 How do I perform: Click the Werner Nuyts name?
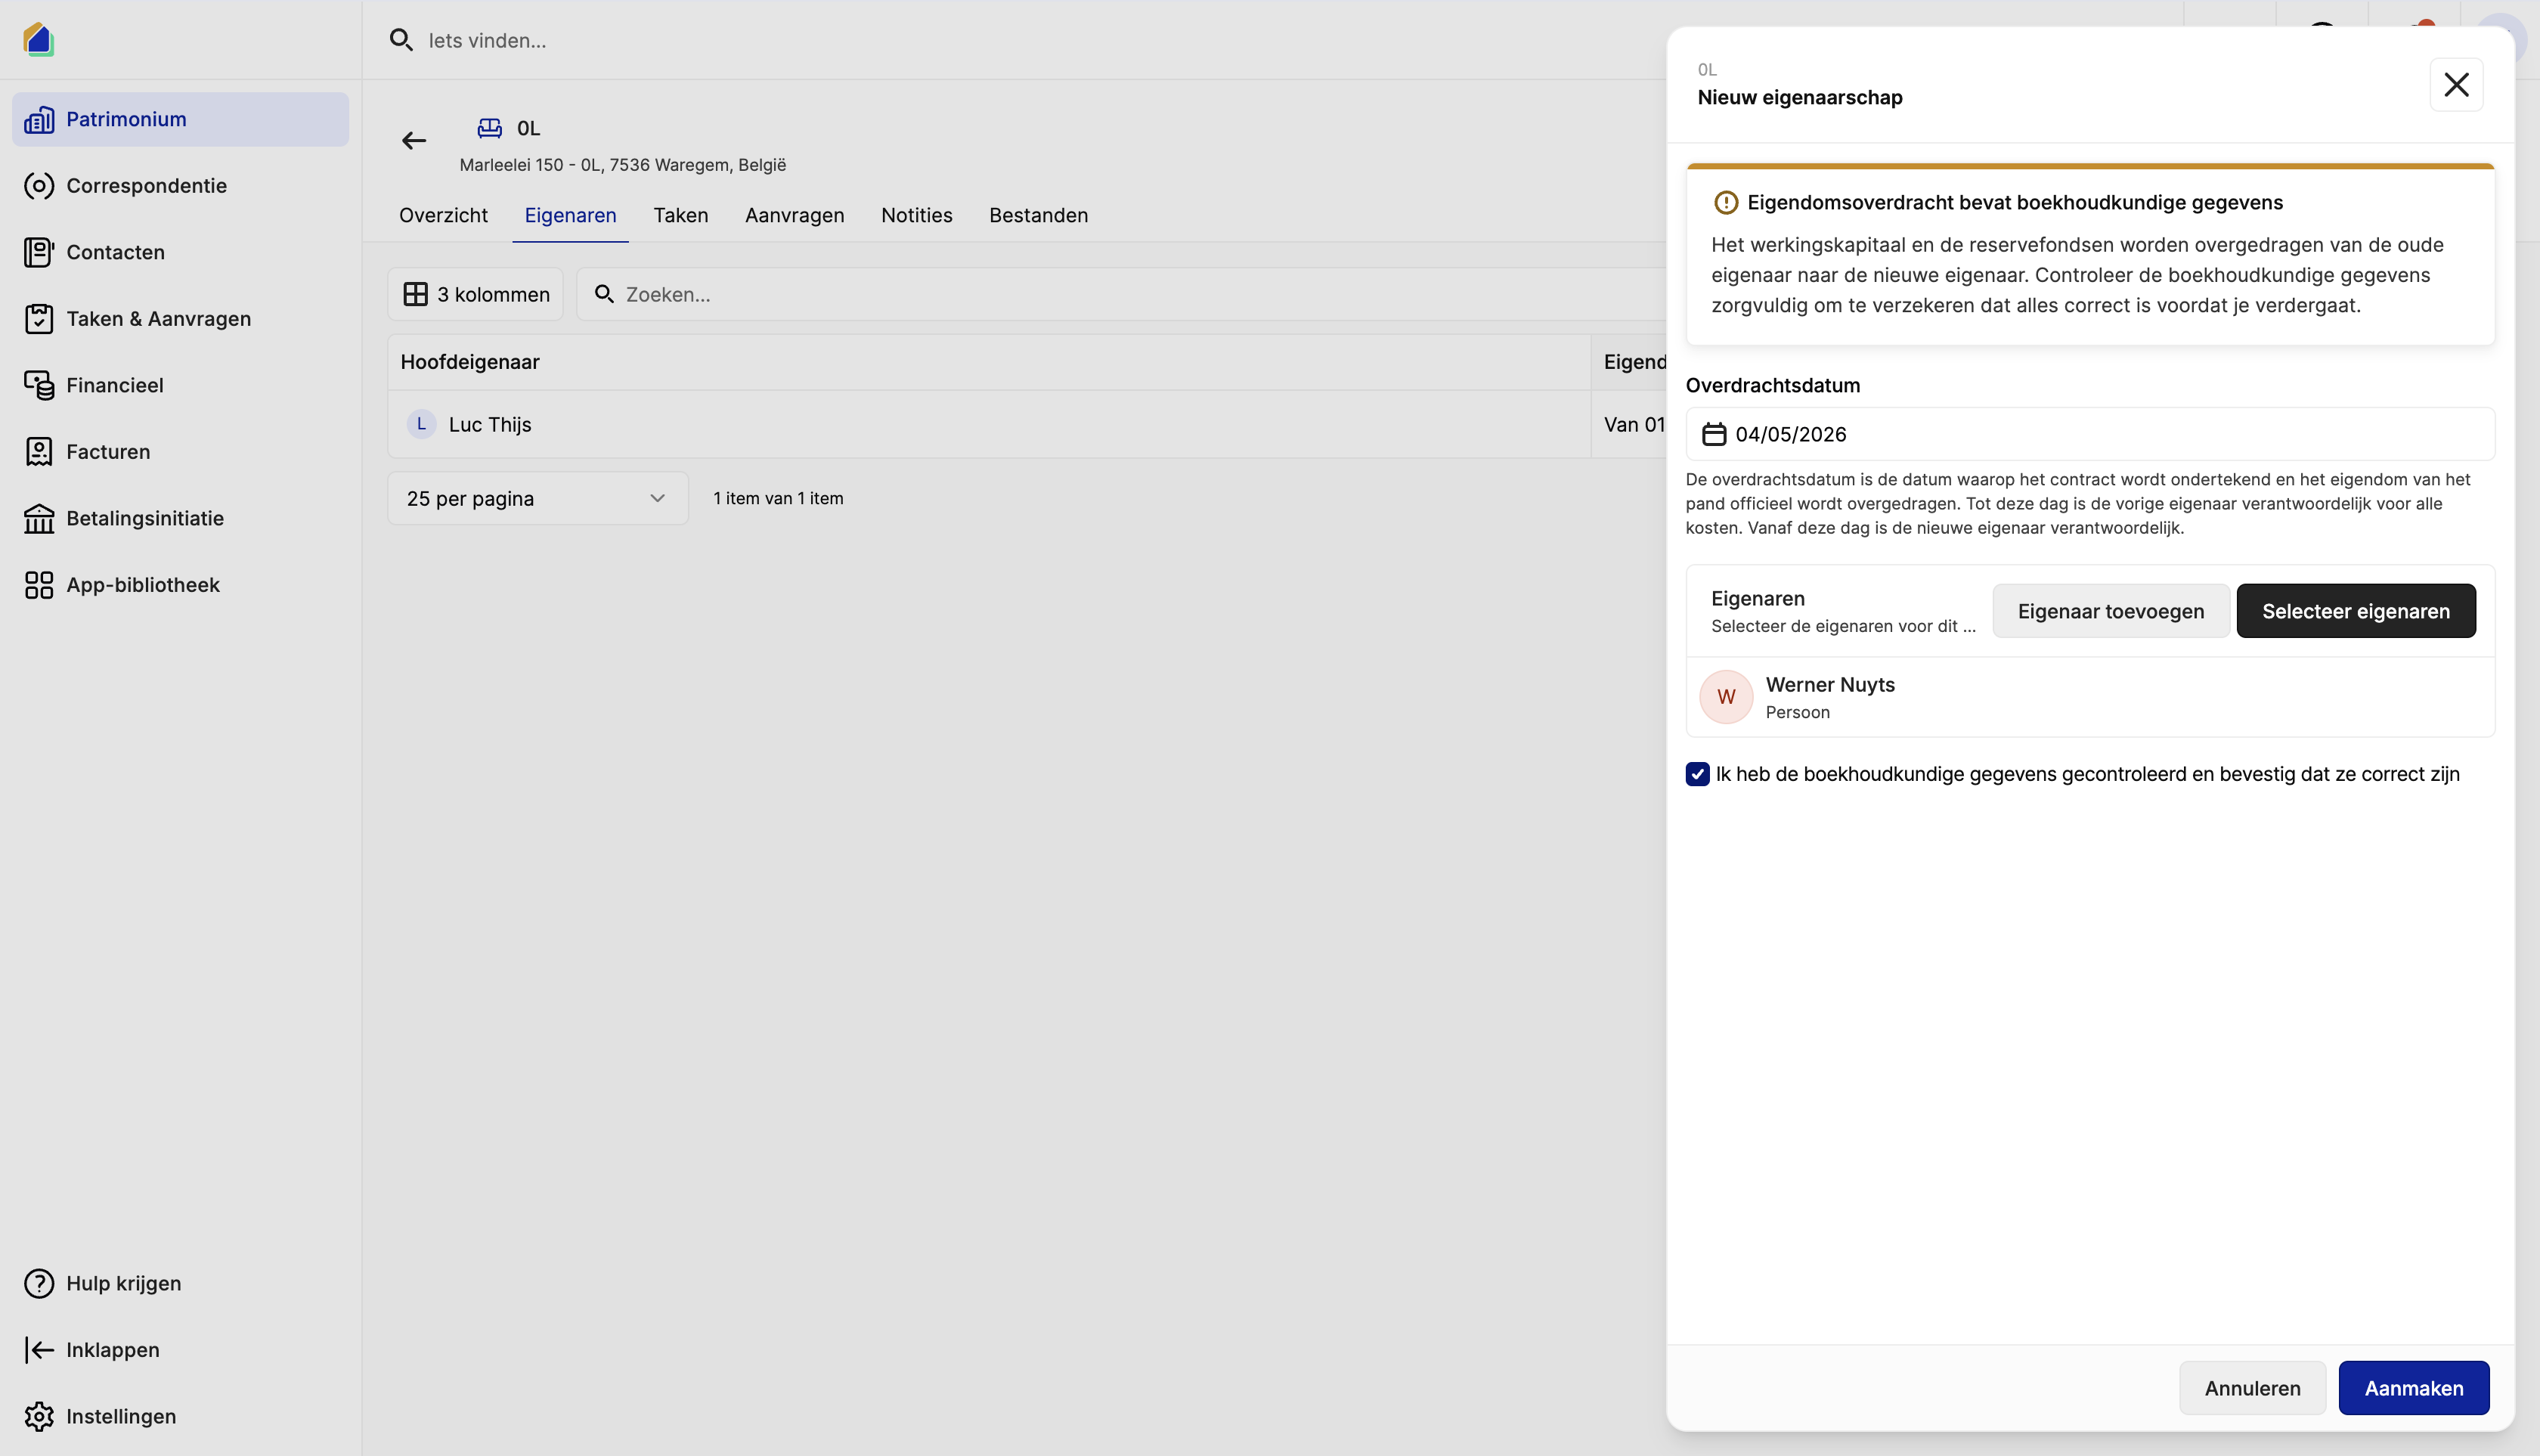(1830, 685)
